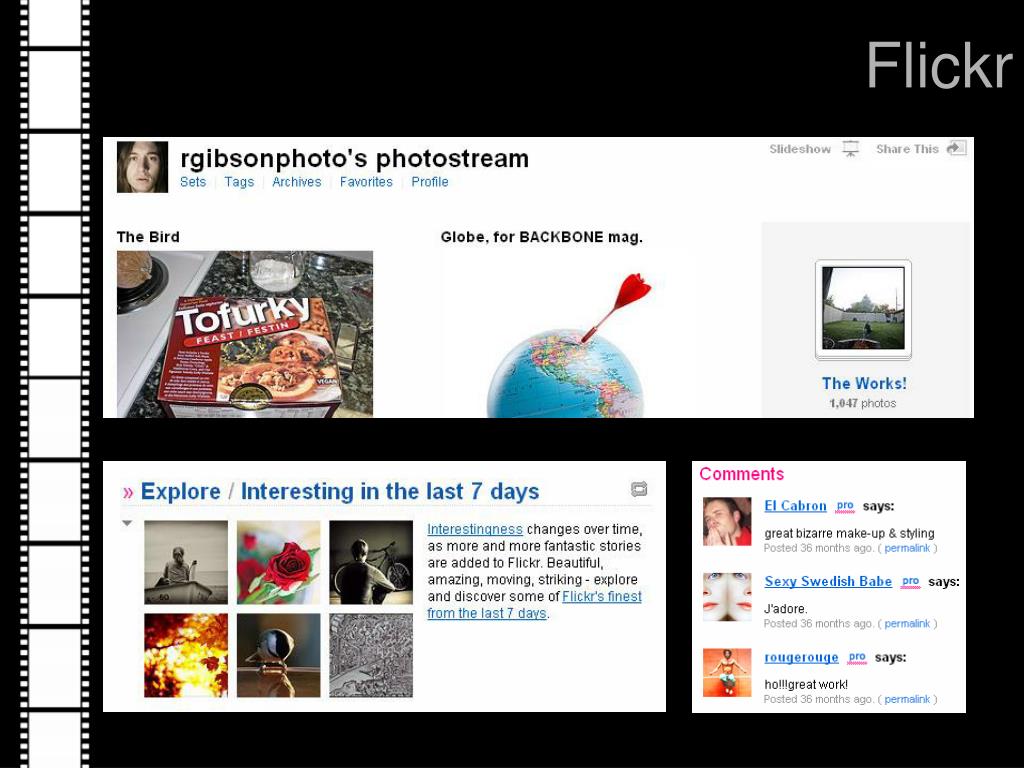1024x768 pixels.
Task: Click rougerouge's commenter avatar
Action: click(x=727, y=673)
